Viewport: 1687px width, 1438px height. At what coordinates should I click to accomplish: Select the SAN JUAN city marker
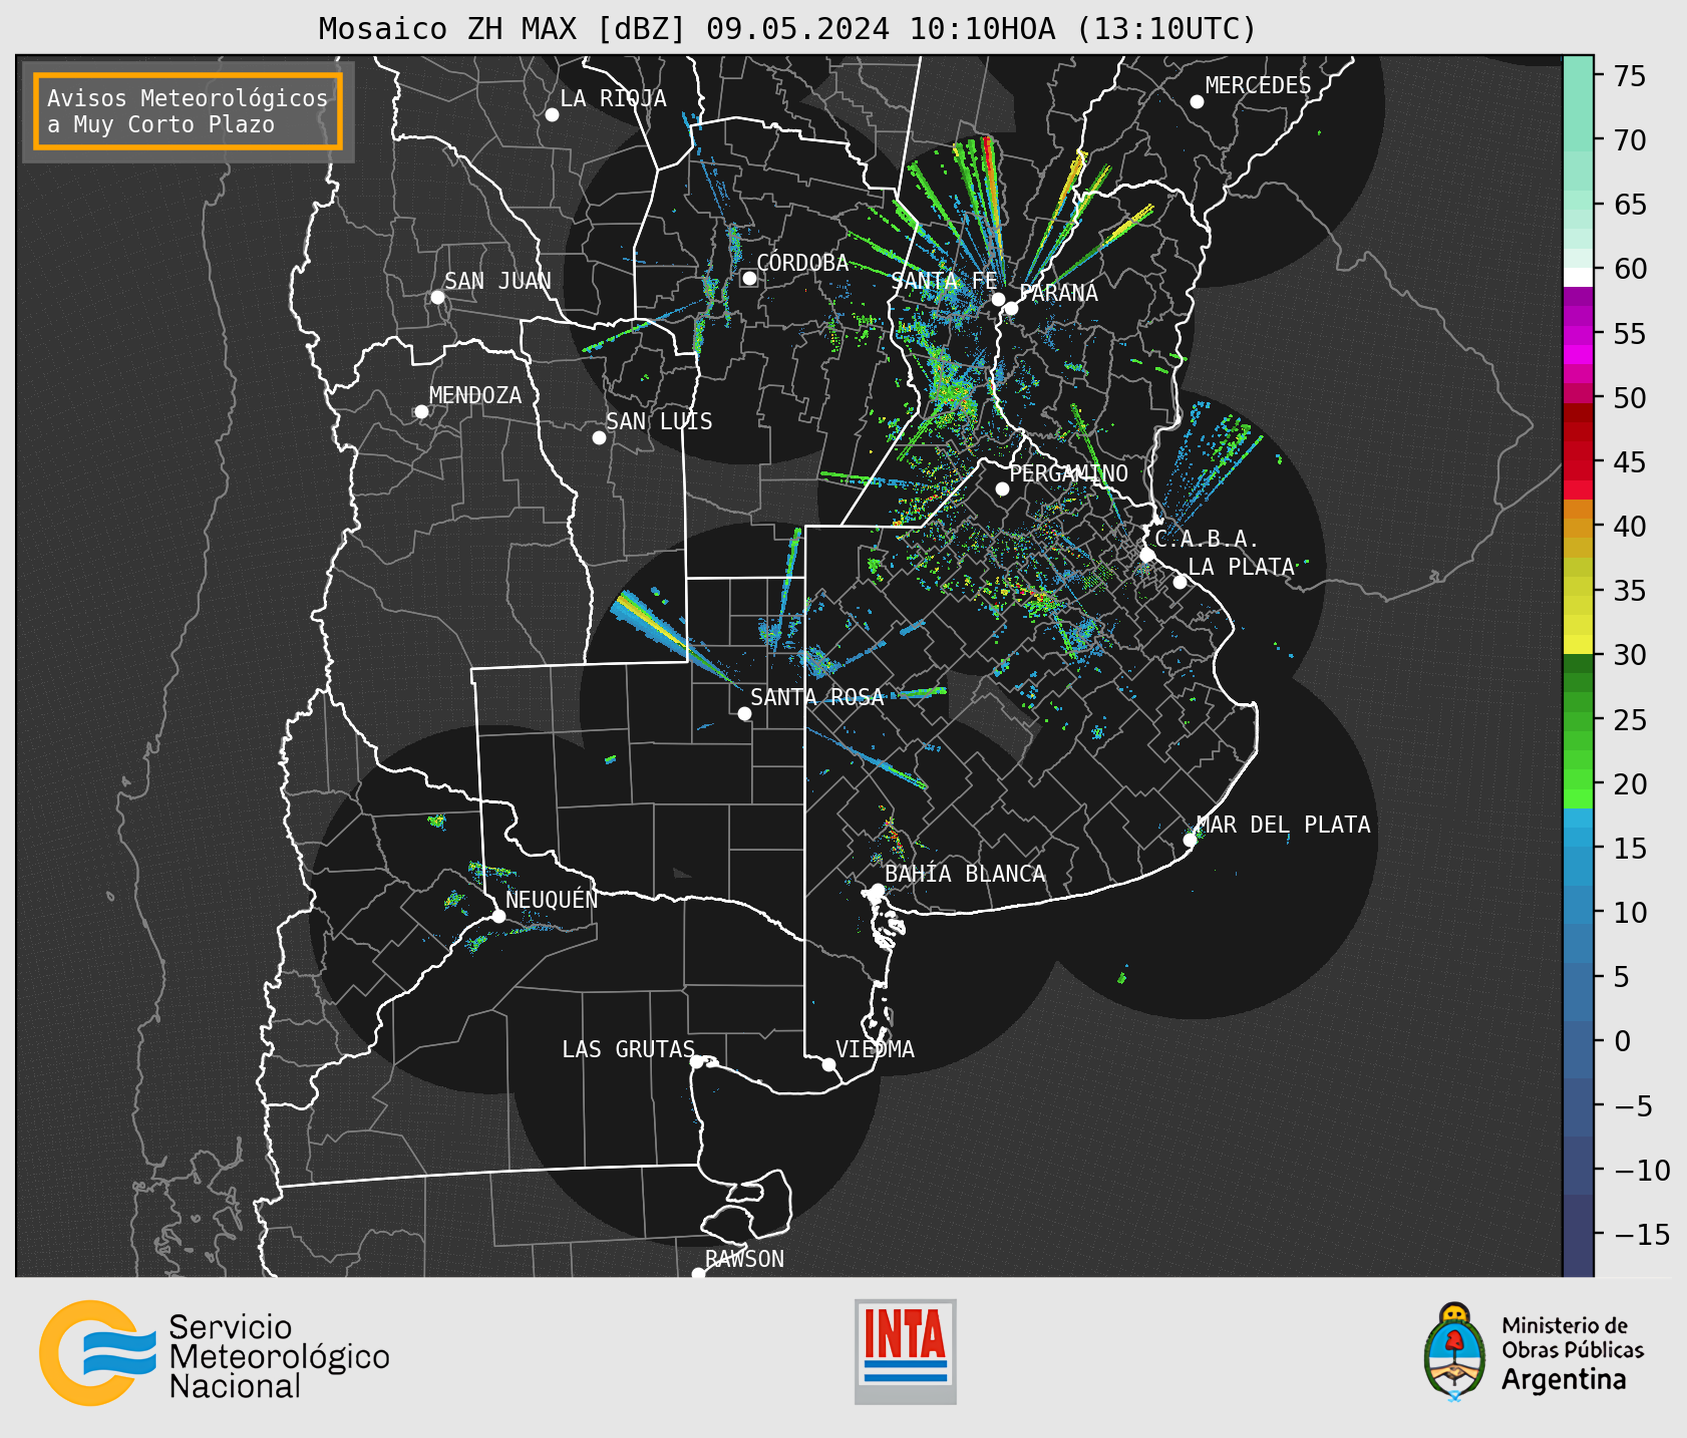(438, 297)
